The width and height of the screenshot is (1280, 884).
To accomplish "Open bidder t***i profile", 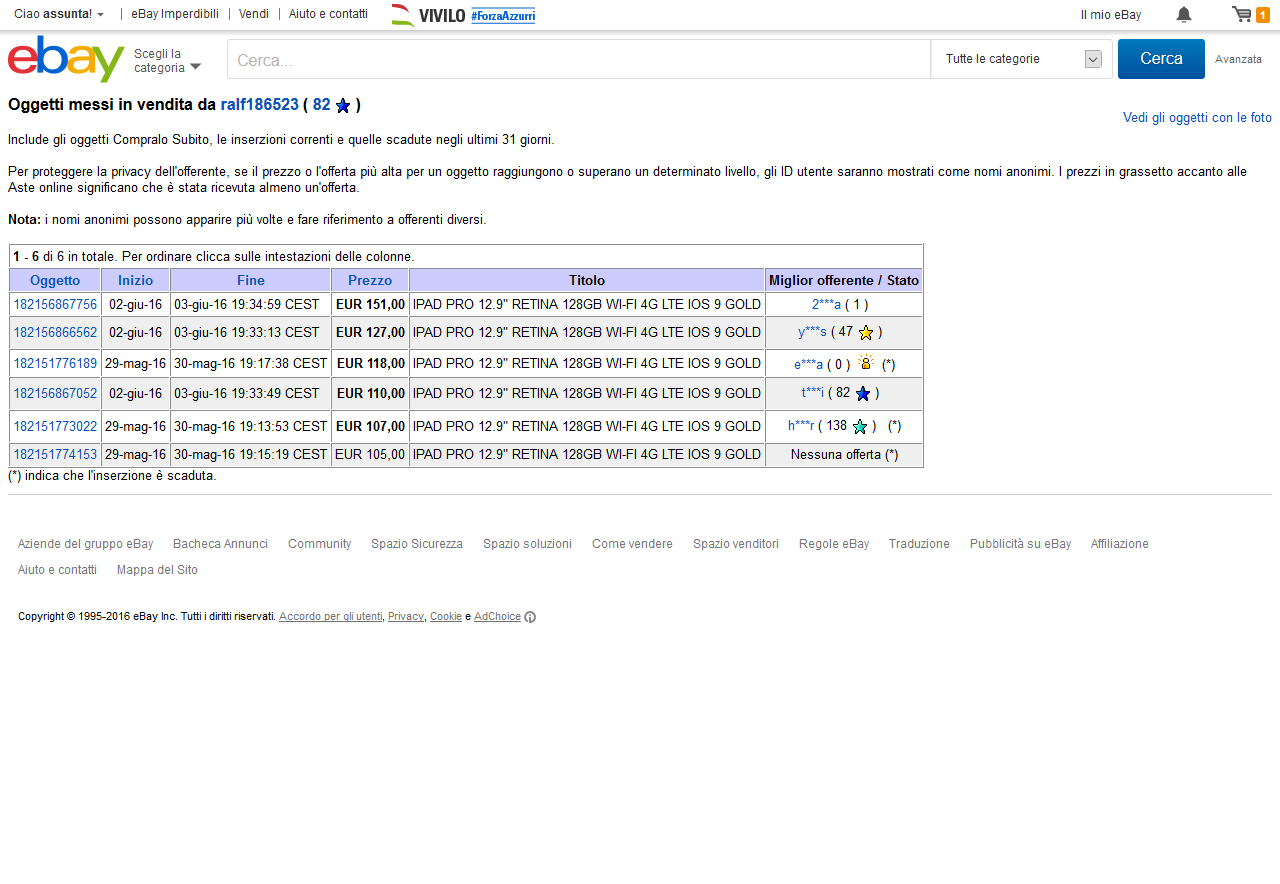I will [x=812, y=393].
